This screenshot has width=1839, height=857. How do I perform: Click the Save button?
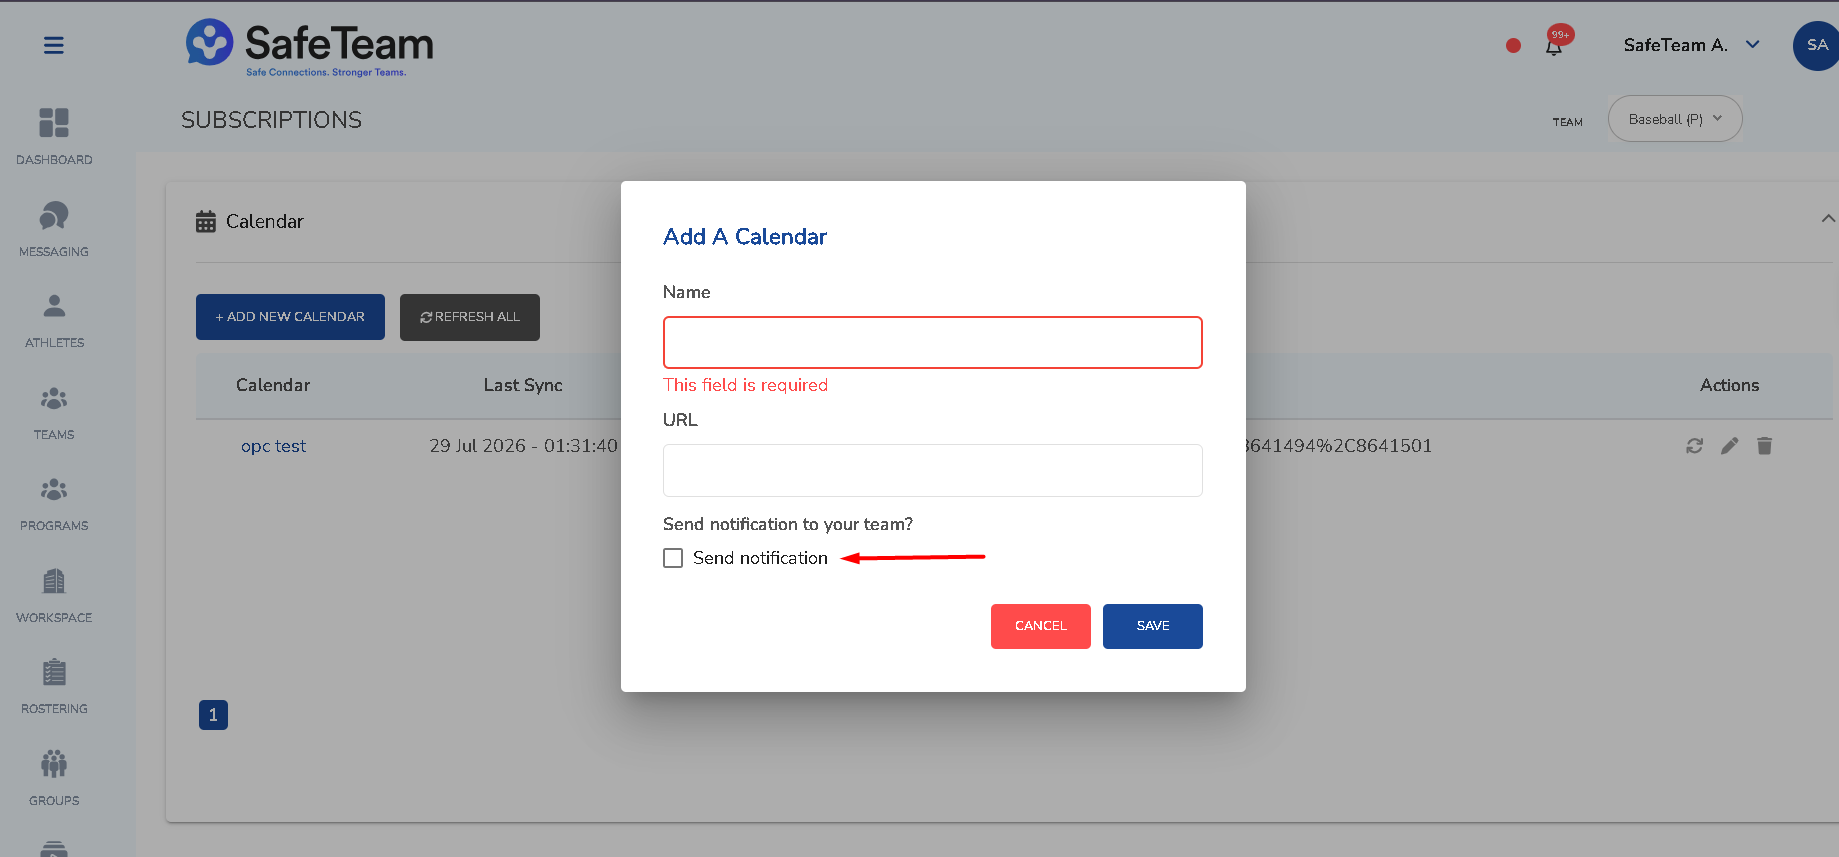pos(1153,626)
